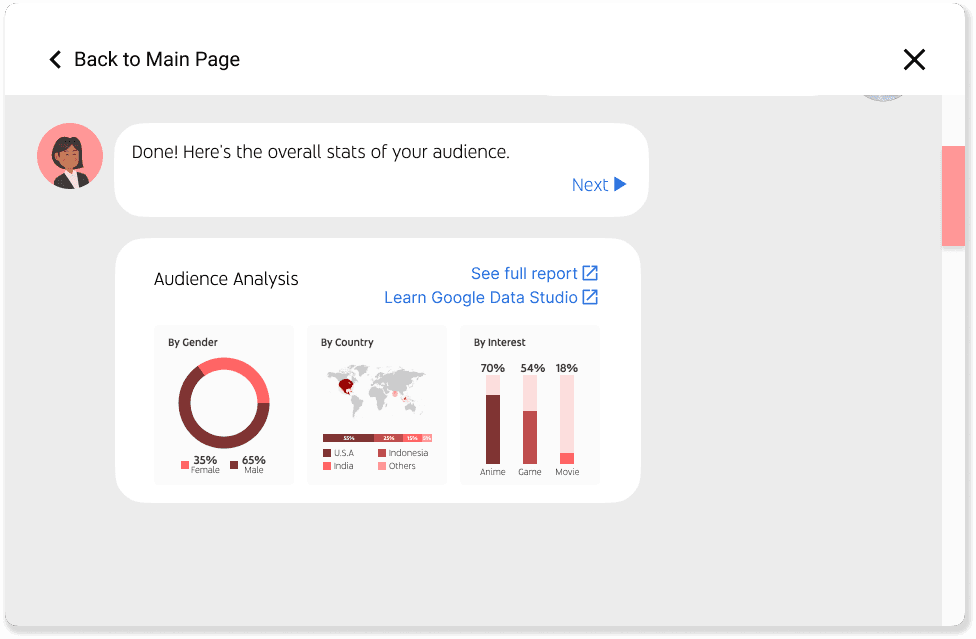Click the country percentage stacked bar
Screen dimensions: 976x639
[377, 438]
